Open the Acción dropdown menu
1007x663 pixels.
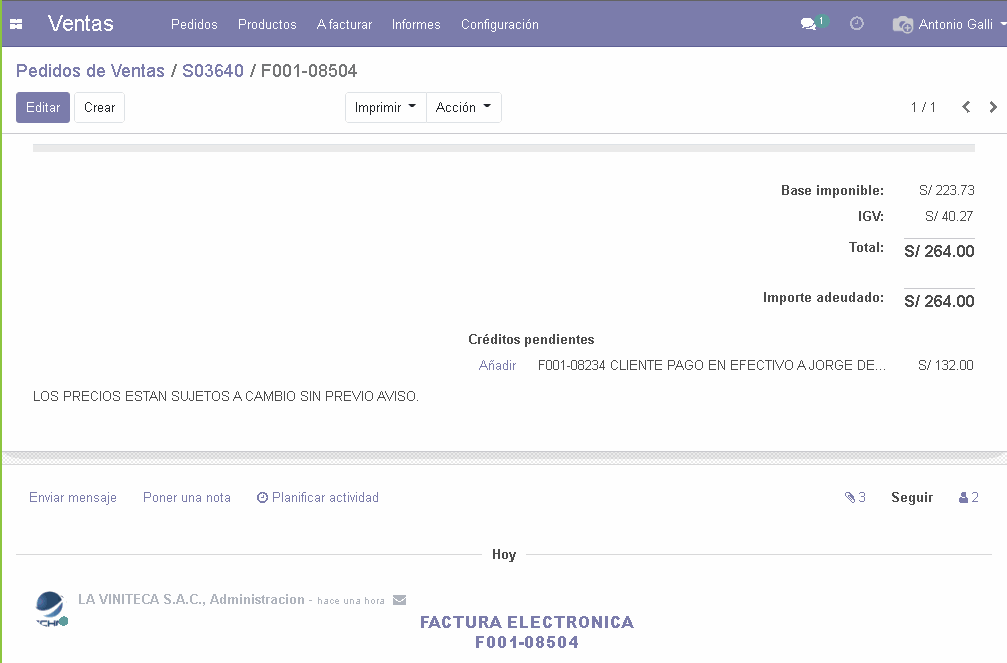pos(463,107)
